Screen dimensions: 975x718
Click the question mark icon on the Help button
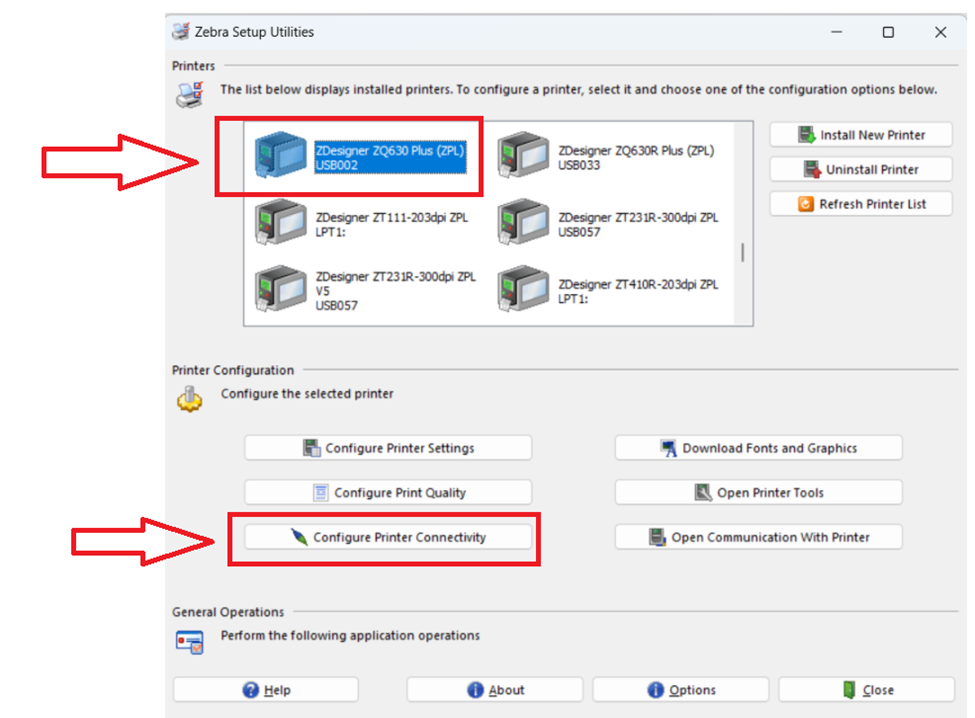click(248, 689)
